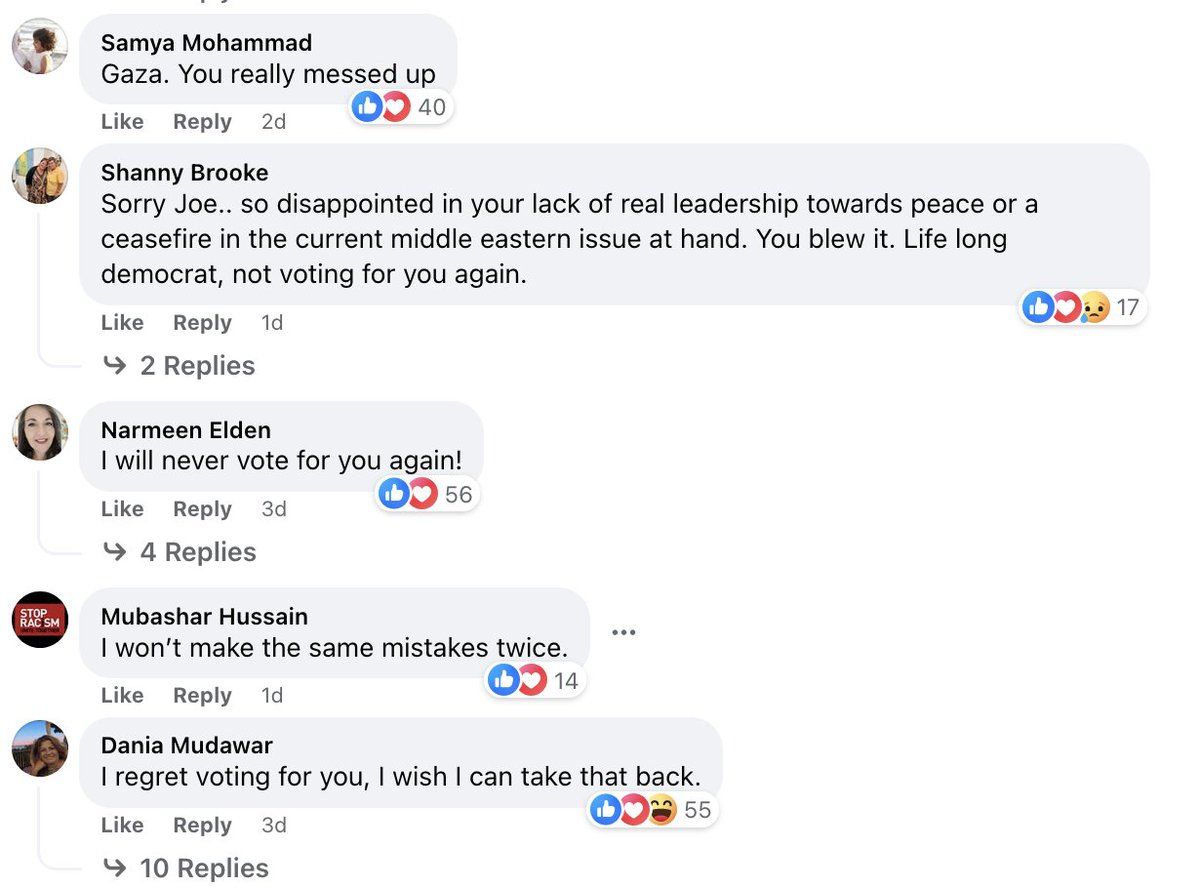Open Samya Mohammad's profile picture
The width and height of the screenshot is (1200, 888).
(x=40, y=47)
